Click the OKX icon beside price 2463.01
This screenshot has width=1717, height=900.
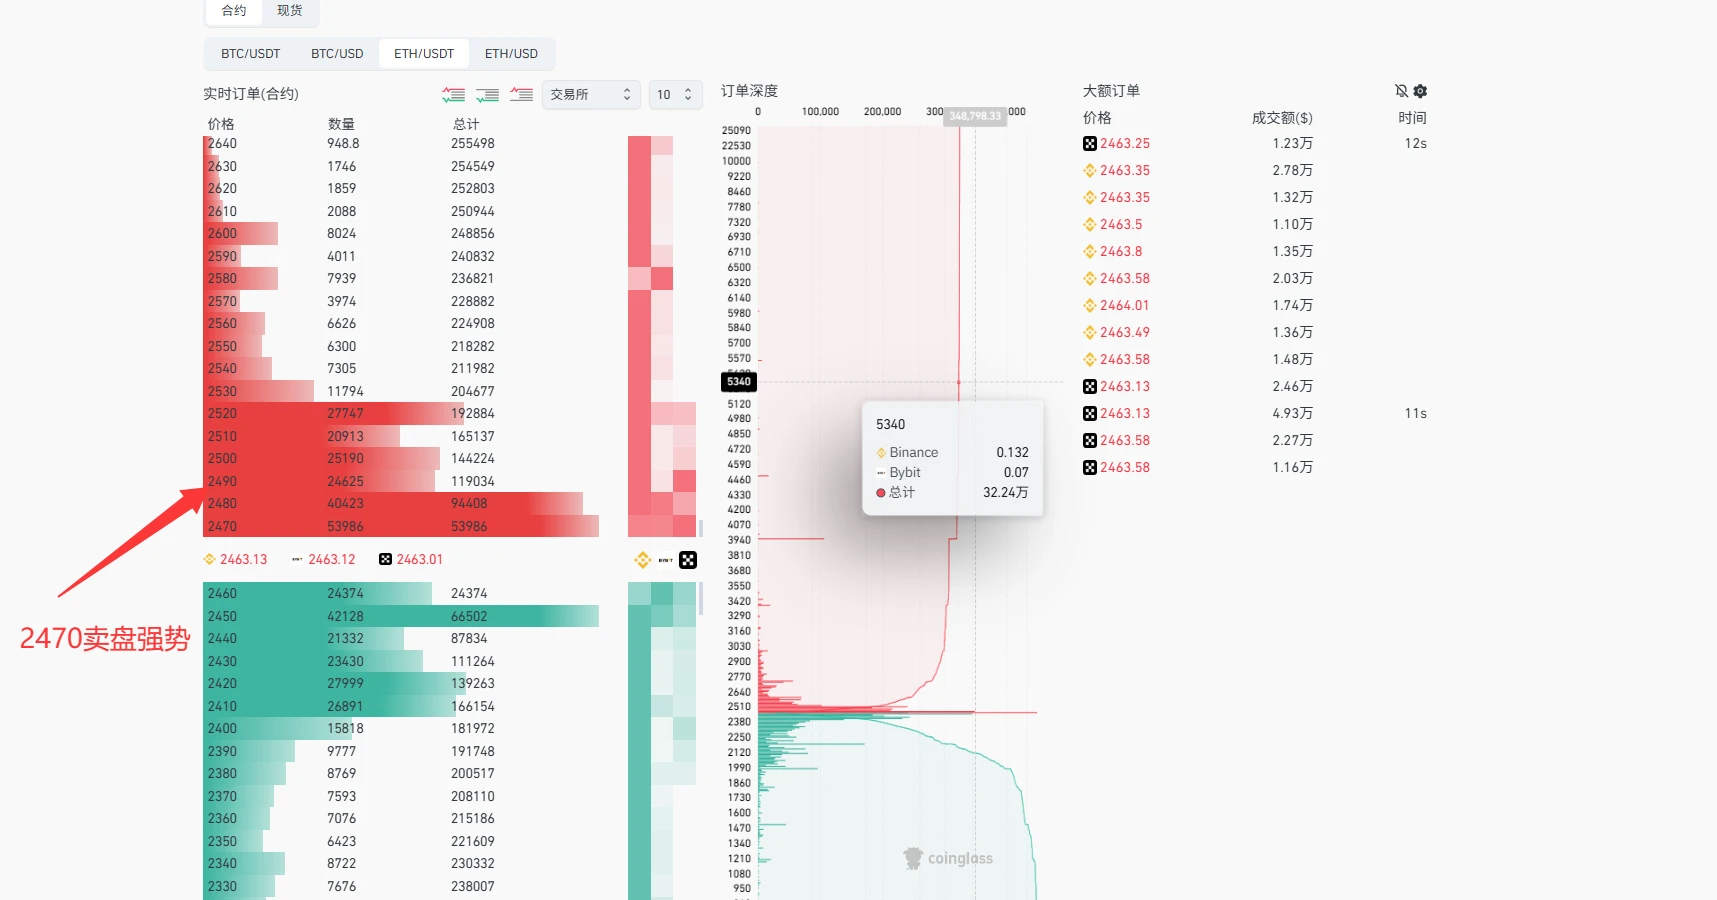[386, 560]
